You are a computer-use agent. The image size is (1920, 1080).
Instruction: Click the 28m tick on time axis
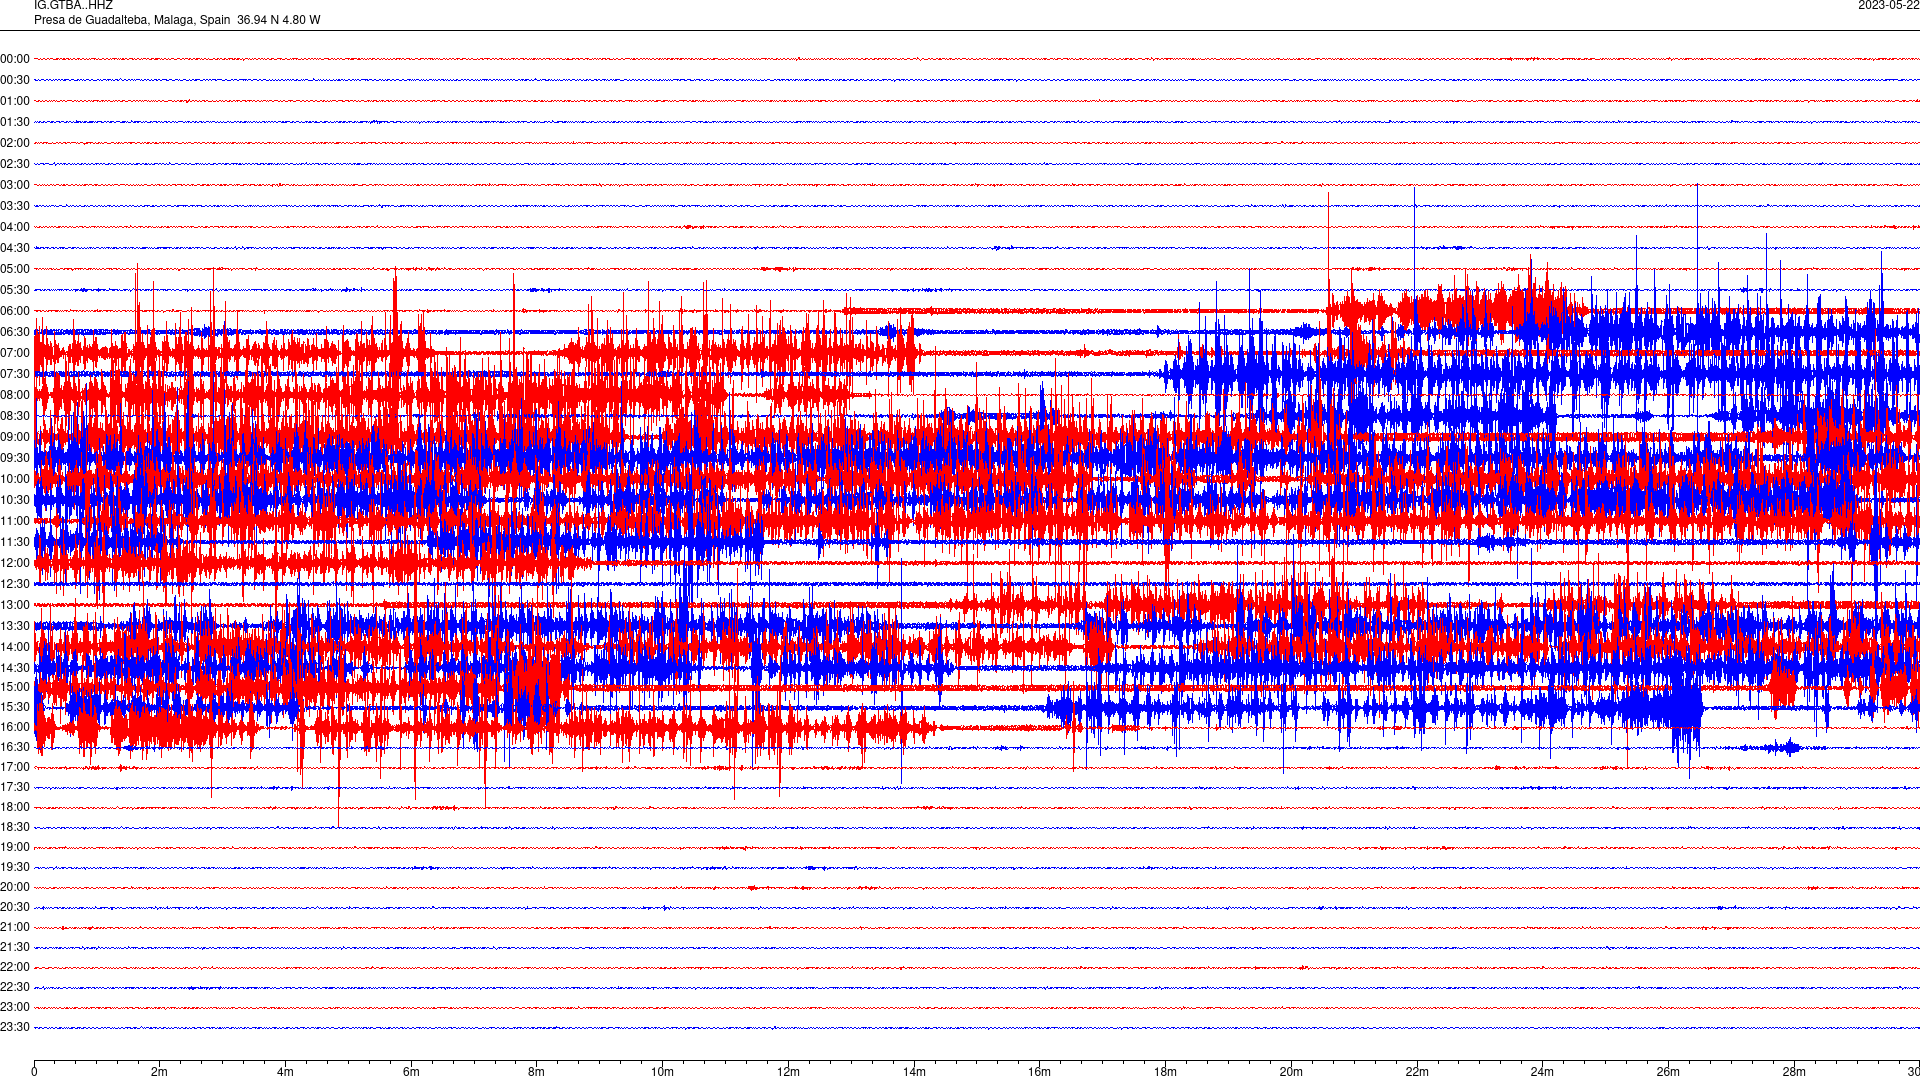click(x=1794, y=1072)
